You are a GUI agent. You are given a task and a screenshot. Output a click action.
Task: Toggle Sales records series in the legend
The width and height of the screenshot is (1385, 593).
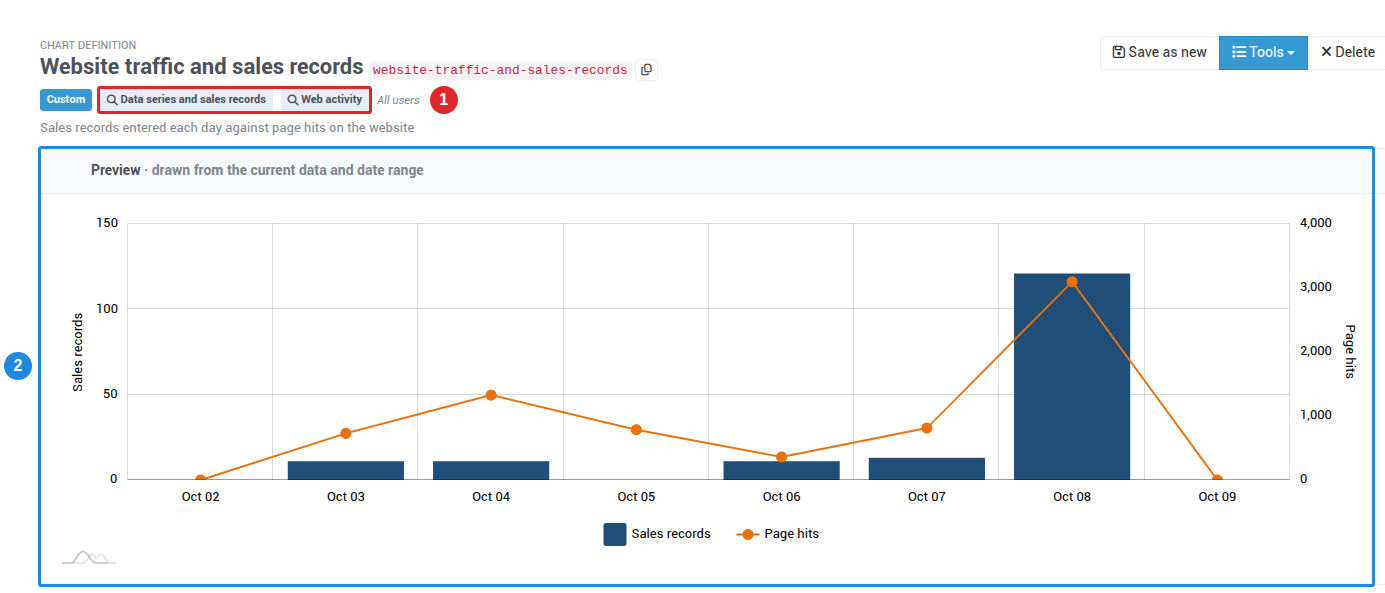[657, 534]
